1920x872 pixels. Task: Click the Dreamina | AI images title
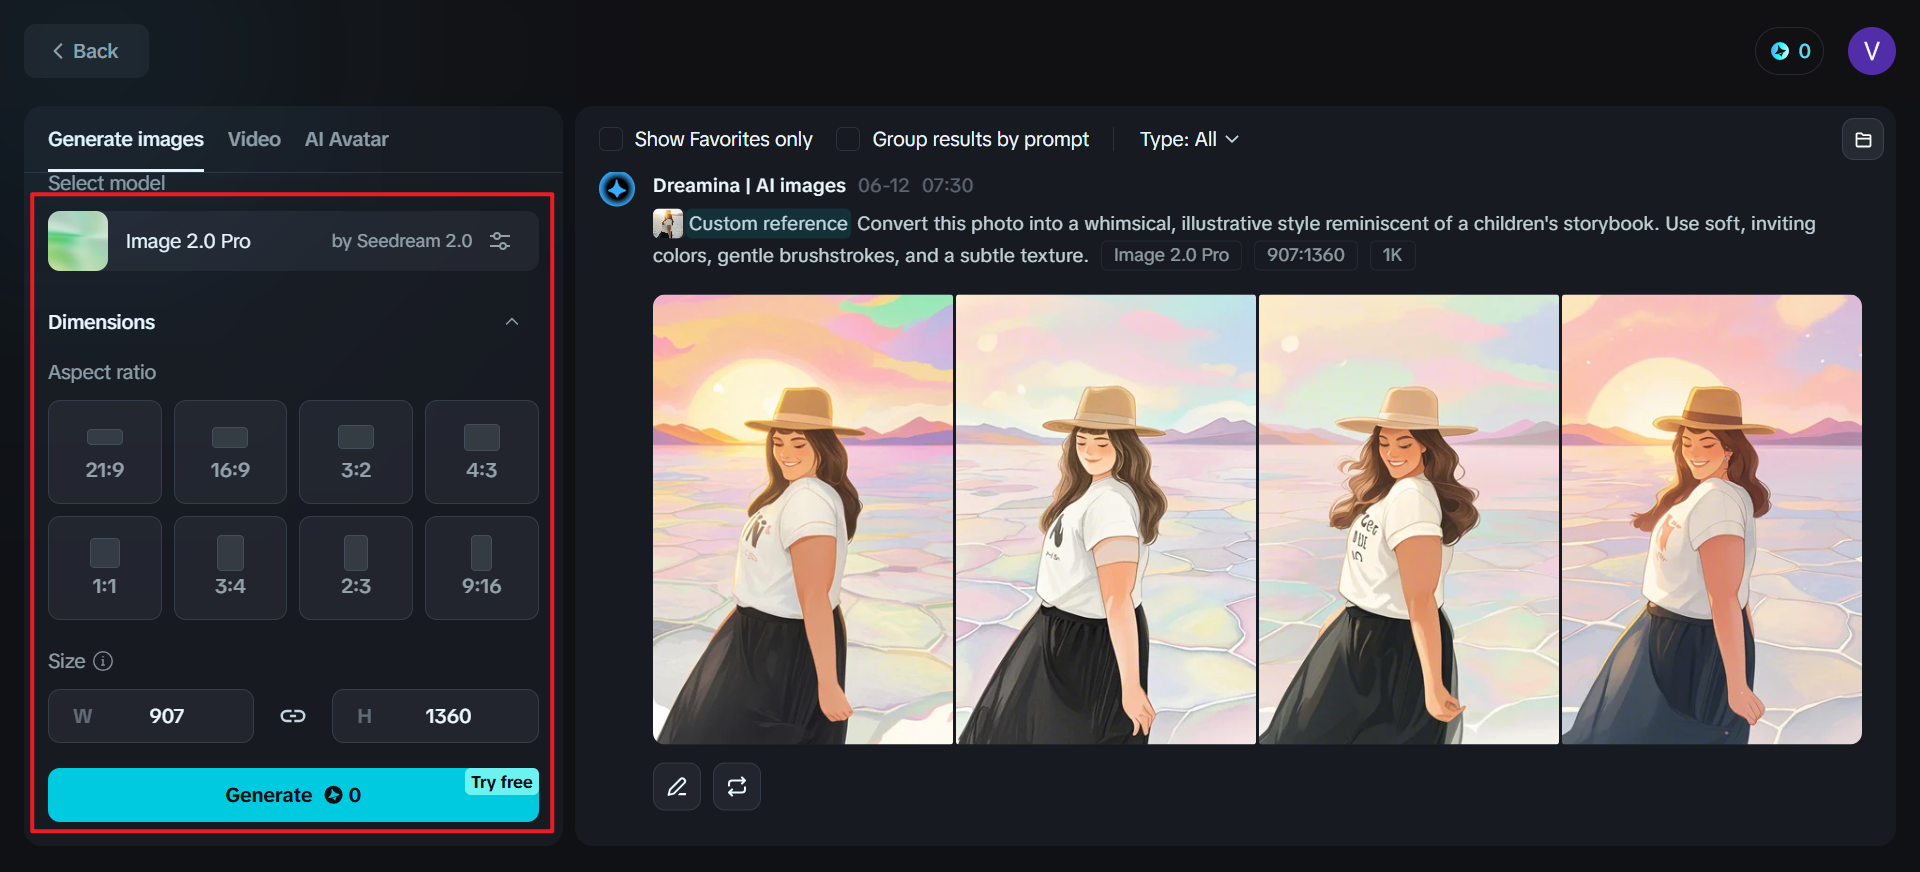click(x=749, y=185)
